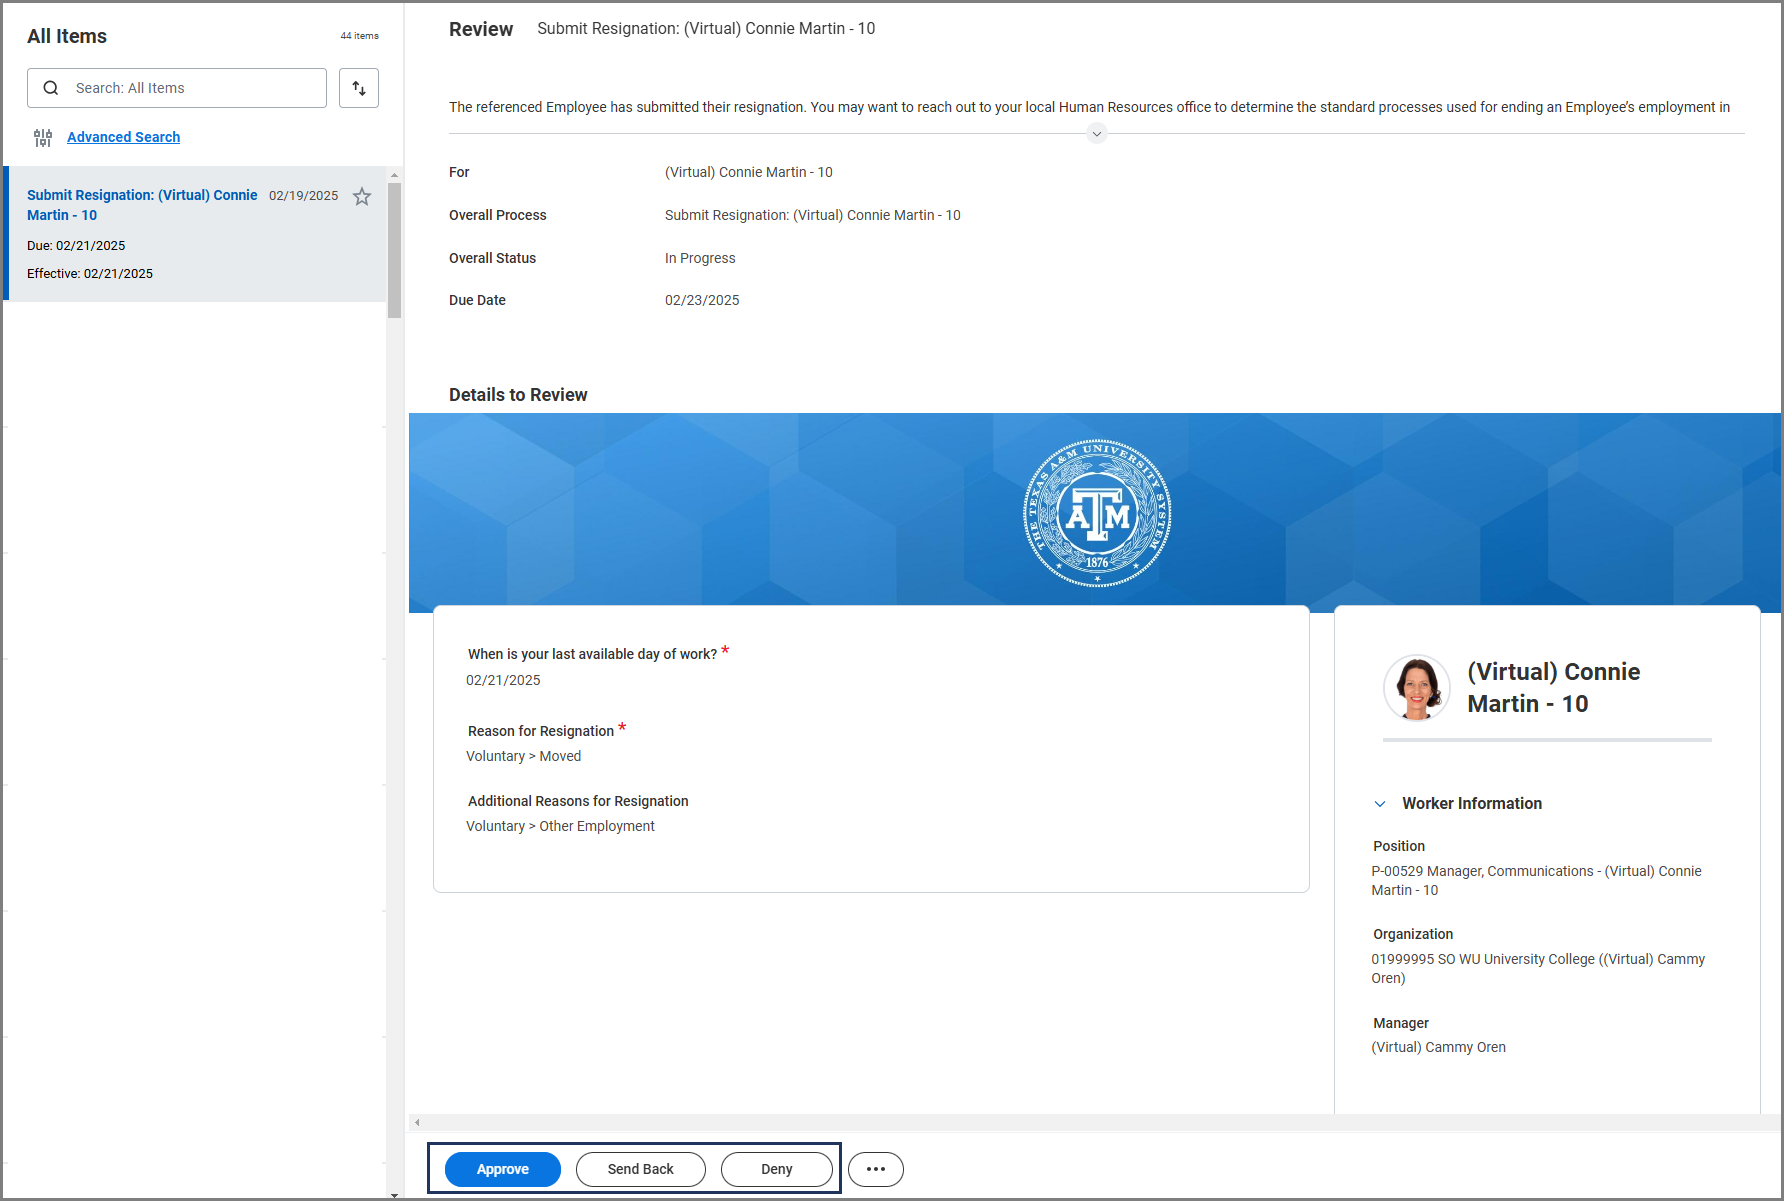The height and width of the screenshot is (1201, 1784).
Task: Click the advanced search filter icon
Action: 43,138
